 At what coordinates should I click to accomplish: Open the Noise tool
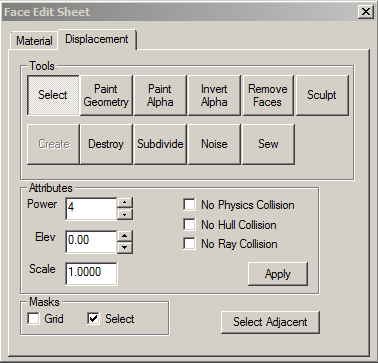click(x=214, y=144)
